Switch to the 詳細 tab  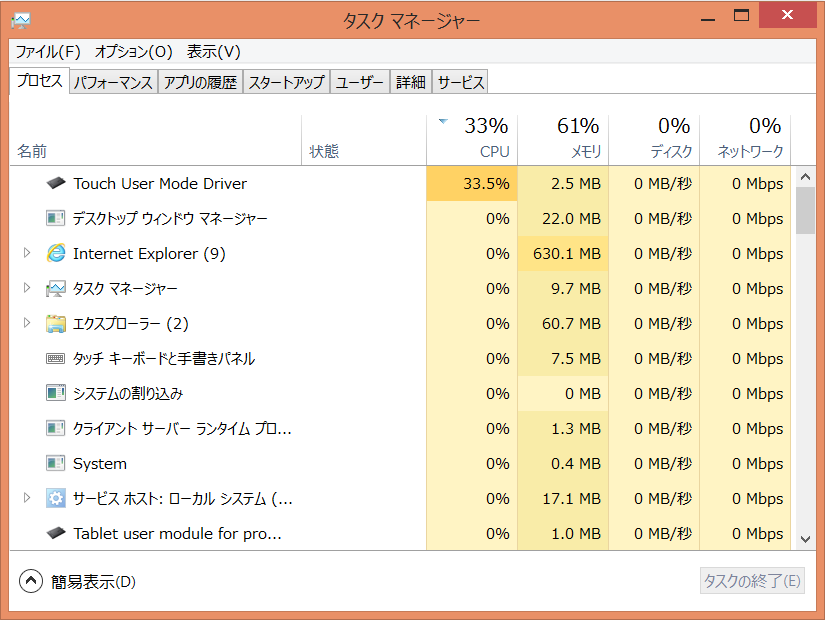pyautogui.click(x=411, y=82)
